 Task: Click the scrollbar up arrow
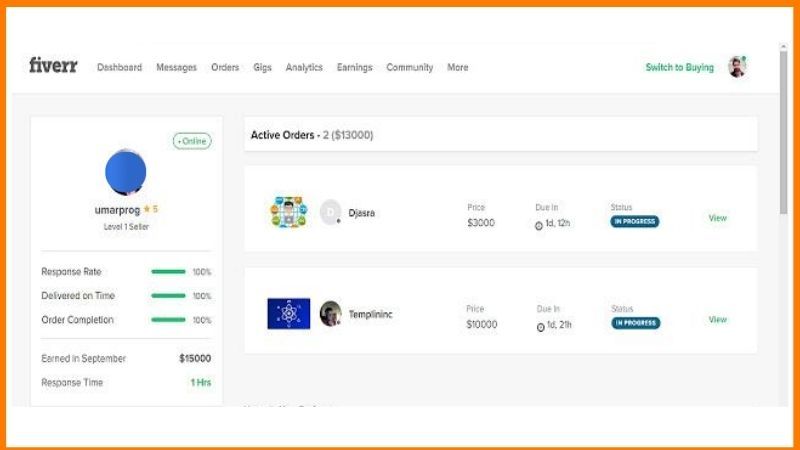point(783,46)
